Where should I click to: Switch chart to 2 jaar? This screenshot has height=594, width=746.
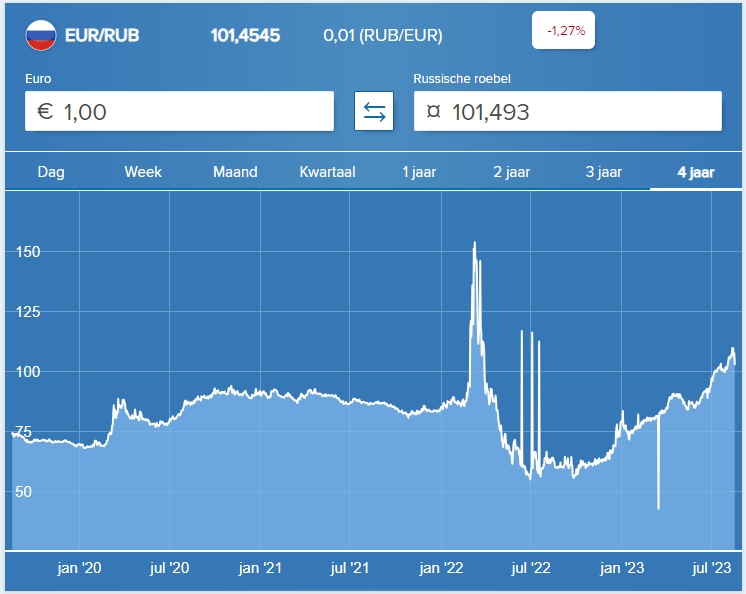click(511, 172)
